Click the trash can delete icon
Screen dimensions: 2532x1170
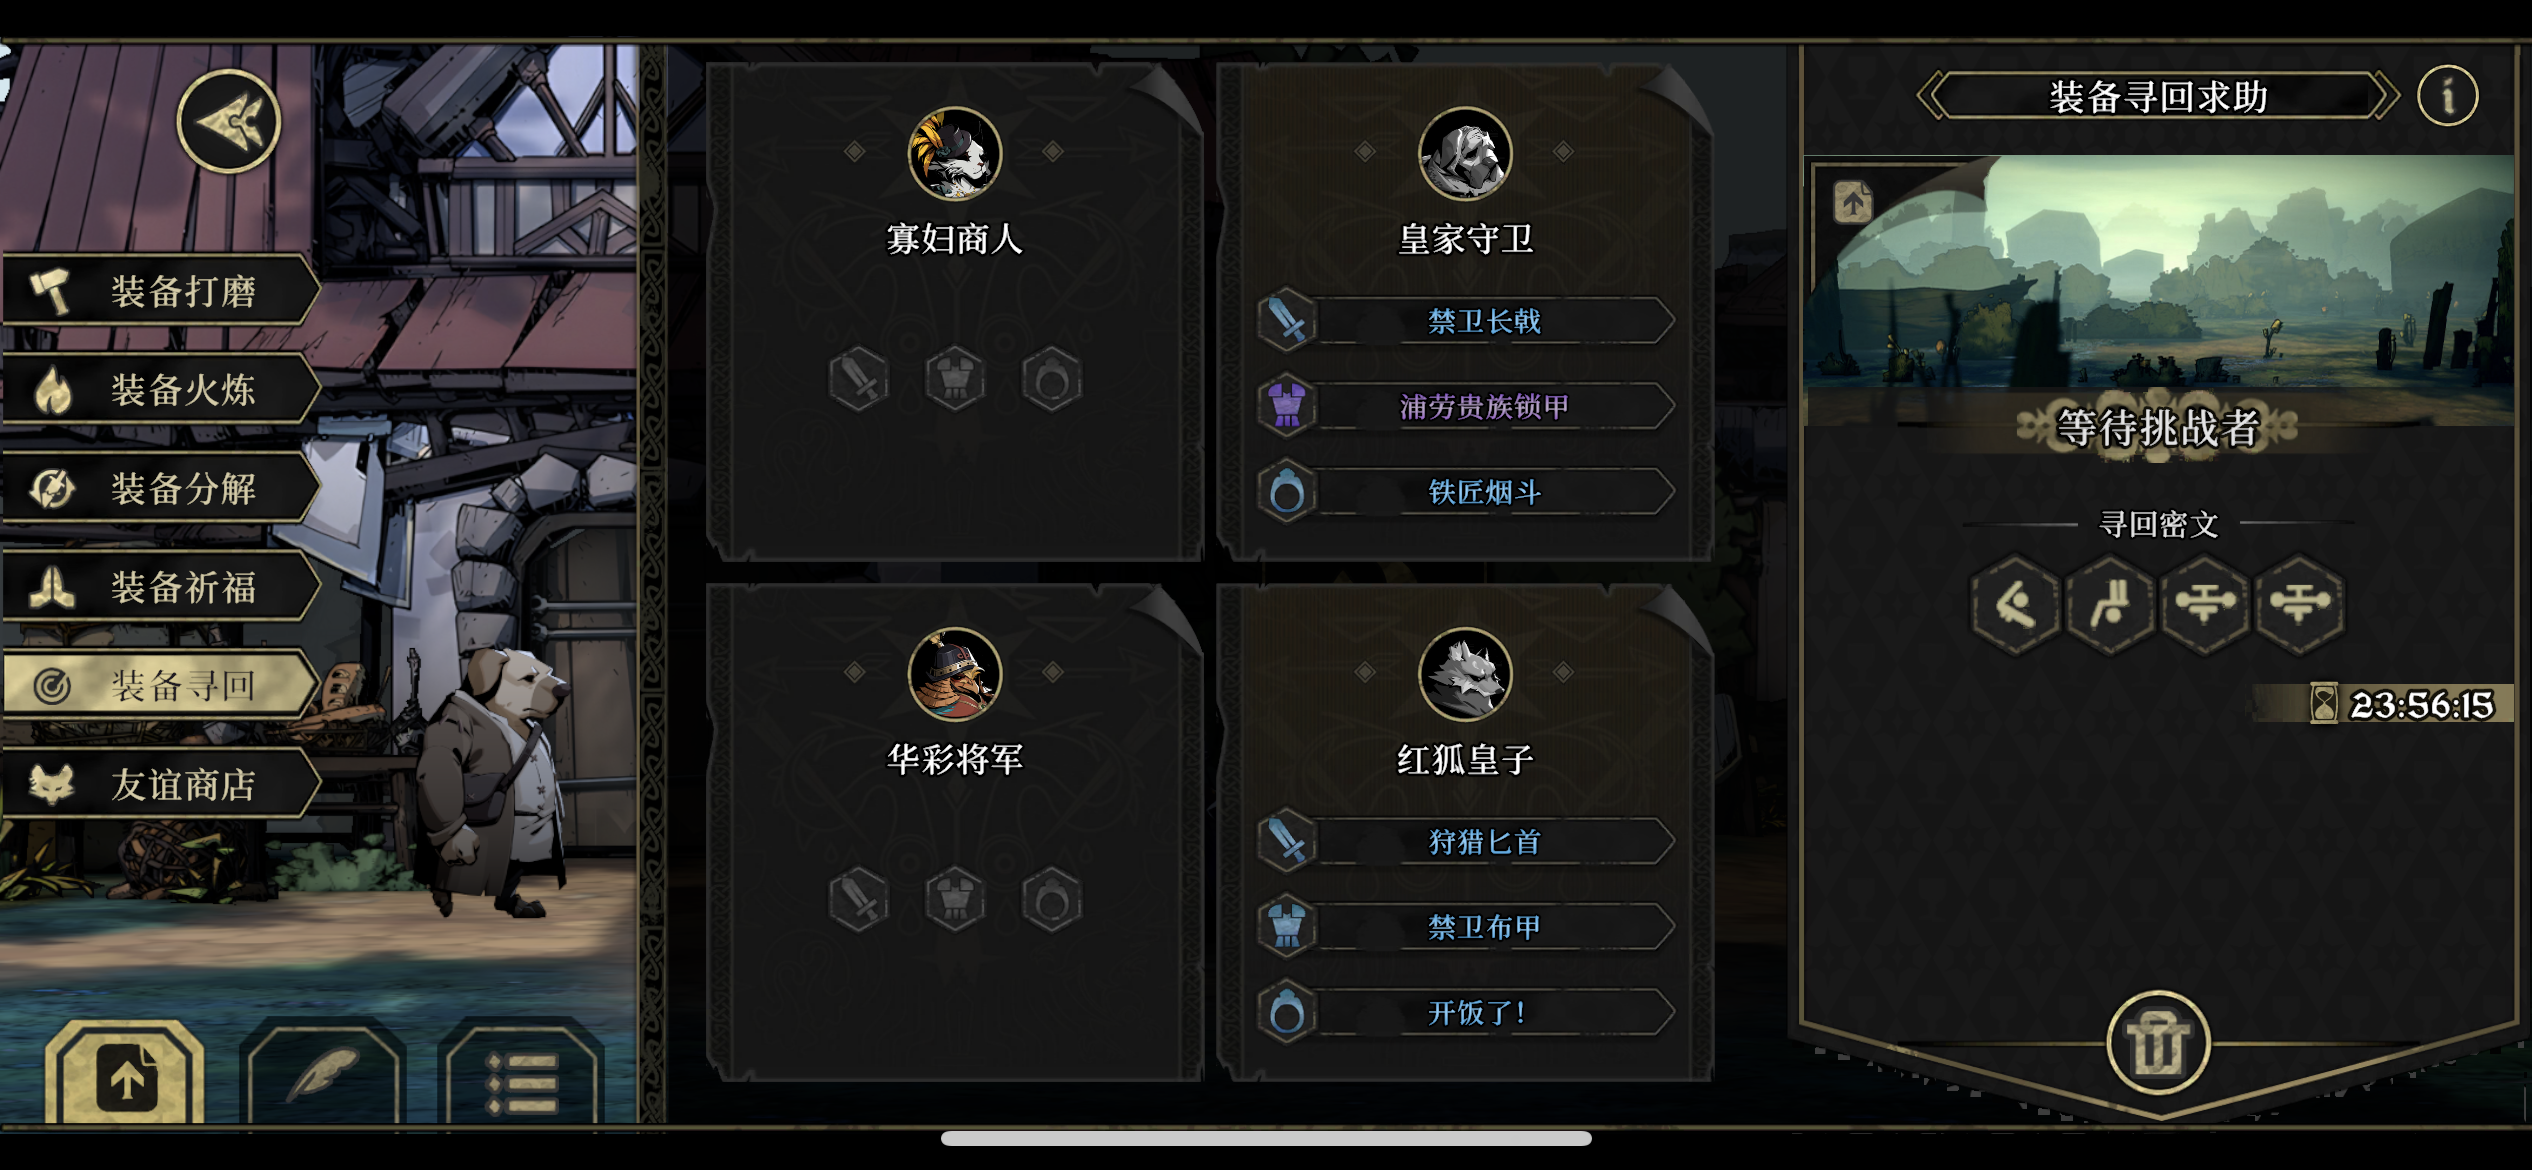click(2158, 1043)
